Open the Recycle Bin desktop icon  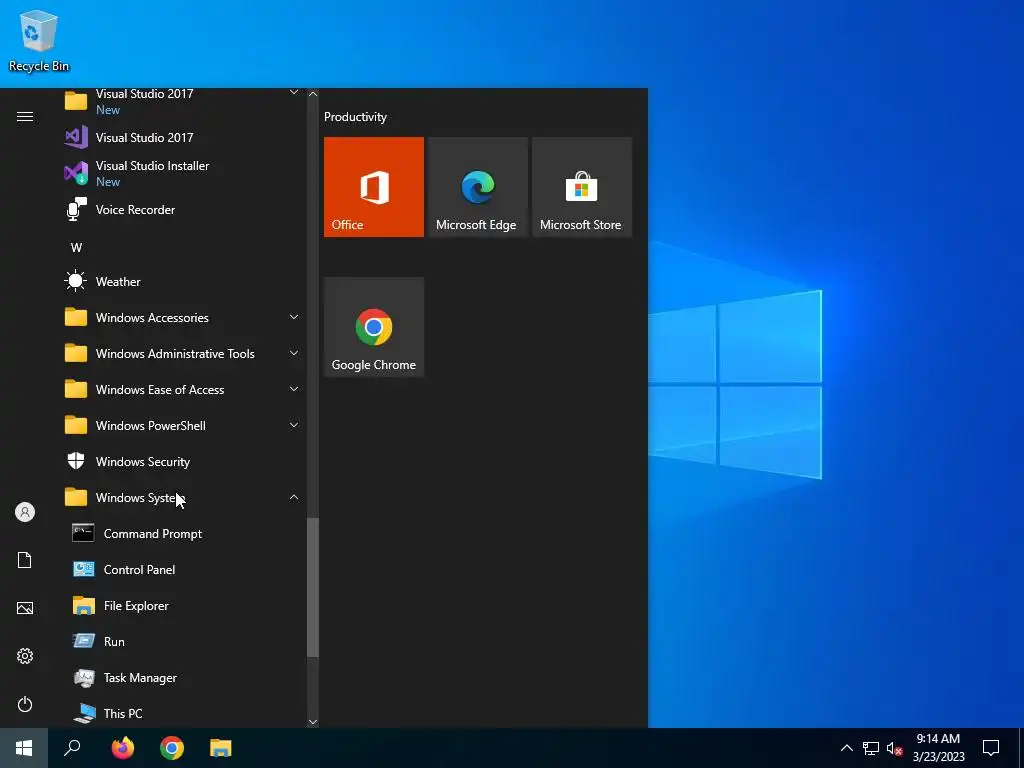click(39, 40)
